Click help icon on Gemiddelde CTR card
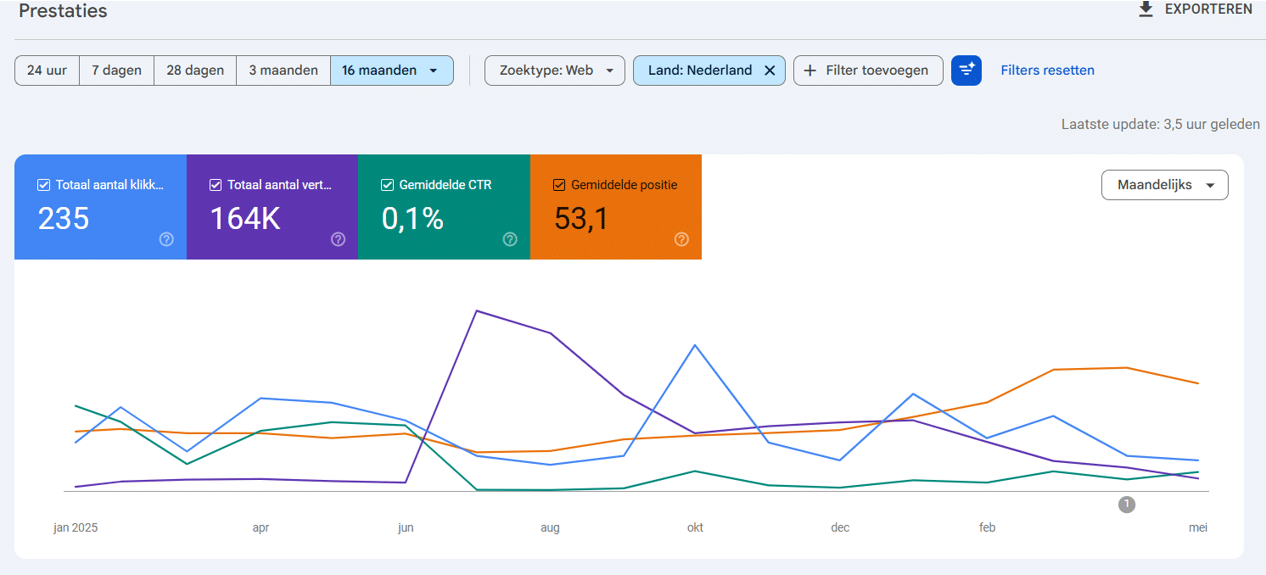This screenshot has width=1266, height=575. [510, 239]
